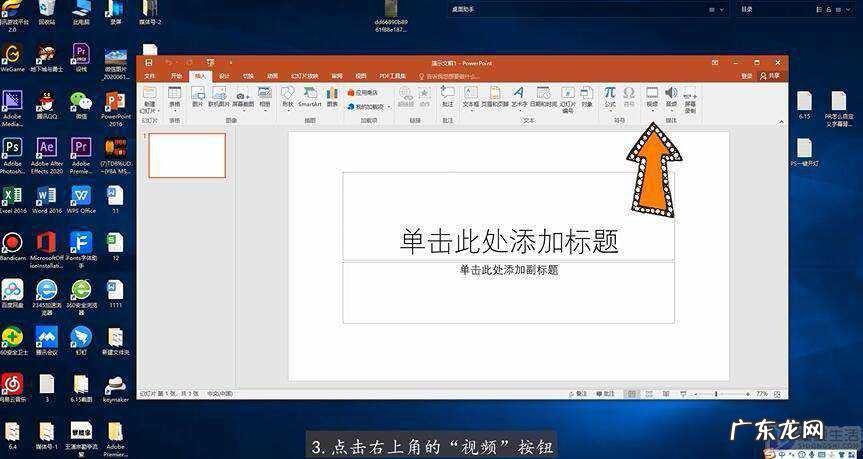Click the Share (共享) button
Screen dimensions: 863x459
click(770, 76)
